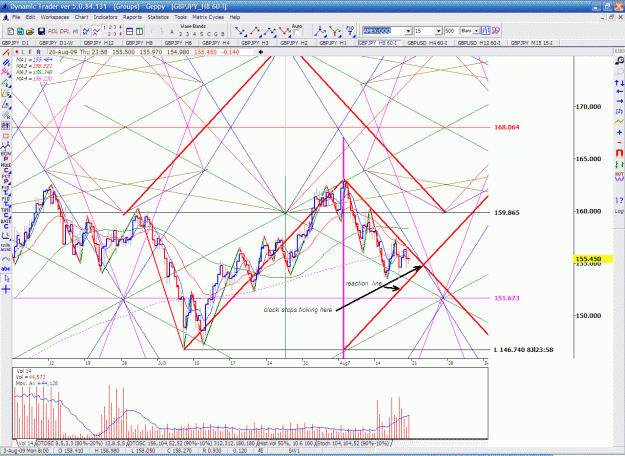The width and height of the screenshot is (625, 456).
Task: Select the magenta pitchfork tool
Action: 6,72
